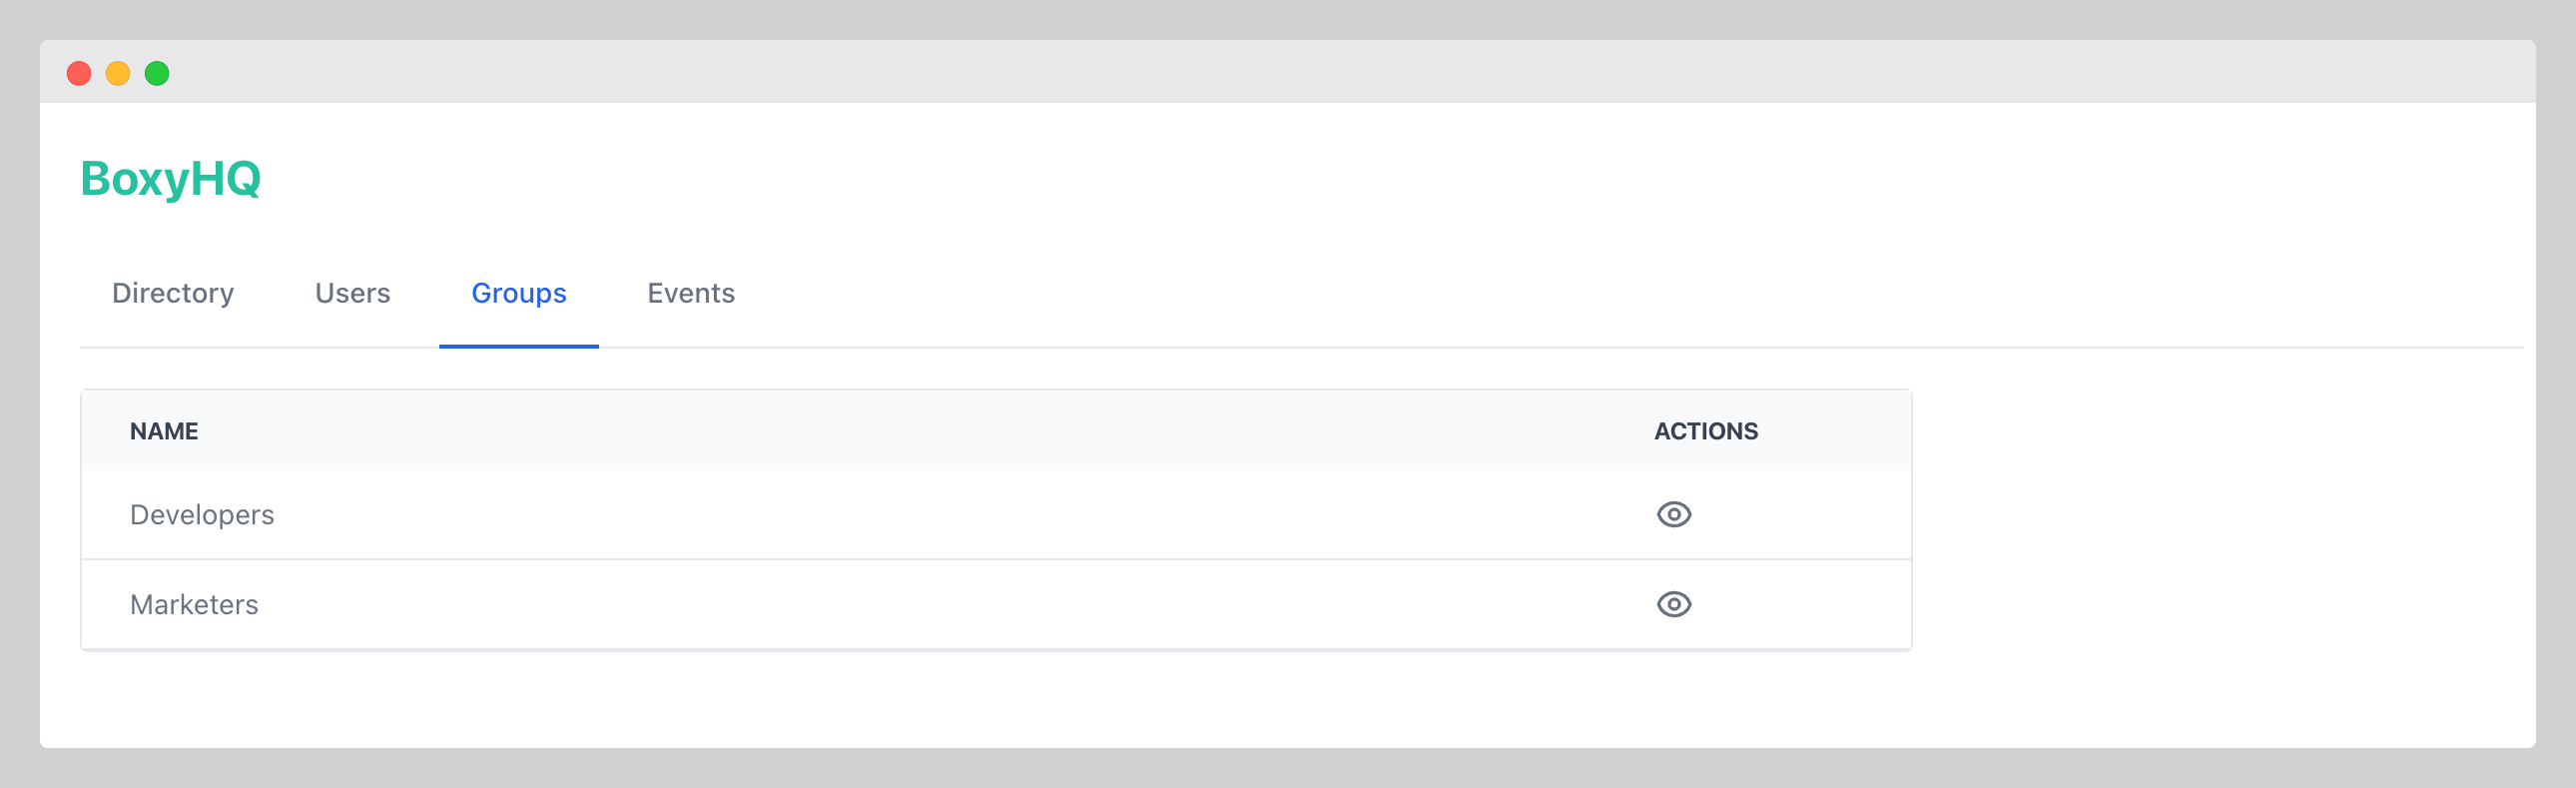Click the eye icon for Marketers
The image size is (2576, 788).
[1673, 604]
